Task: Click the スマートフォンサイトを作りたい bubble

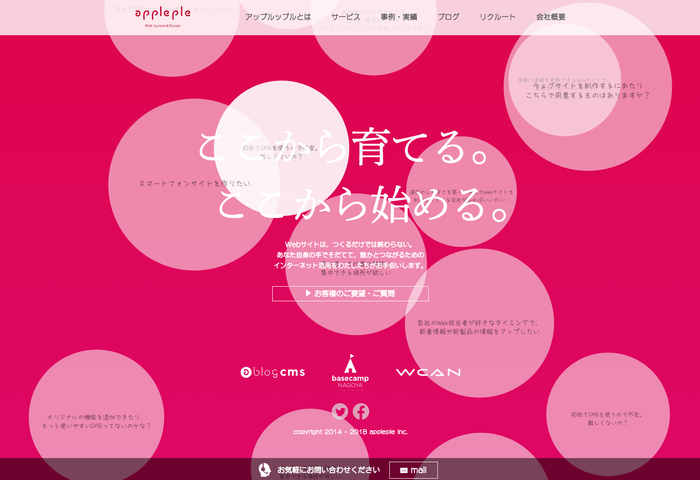Action: (x=187, y=184)
